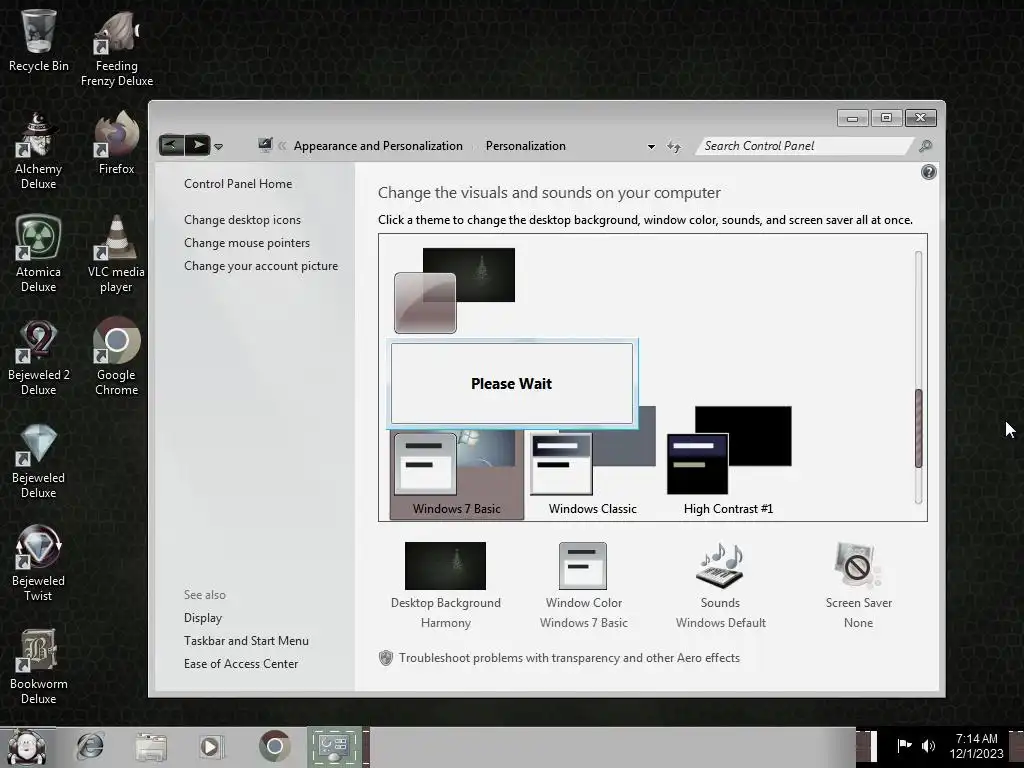
Task: Go back with the back arrow button
Action: click(x=171, y=144)
